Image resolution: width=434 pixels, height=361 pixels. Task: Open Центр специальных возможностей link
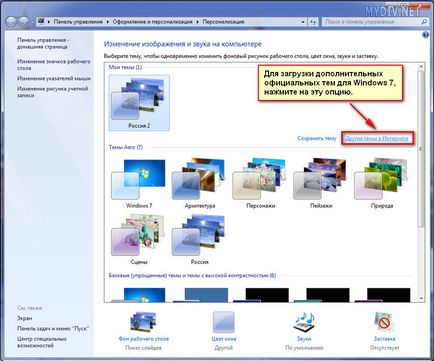[x=42, y=342]
